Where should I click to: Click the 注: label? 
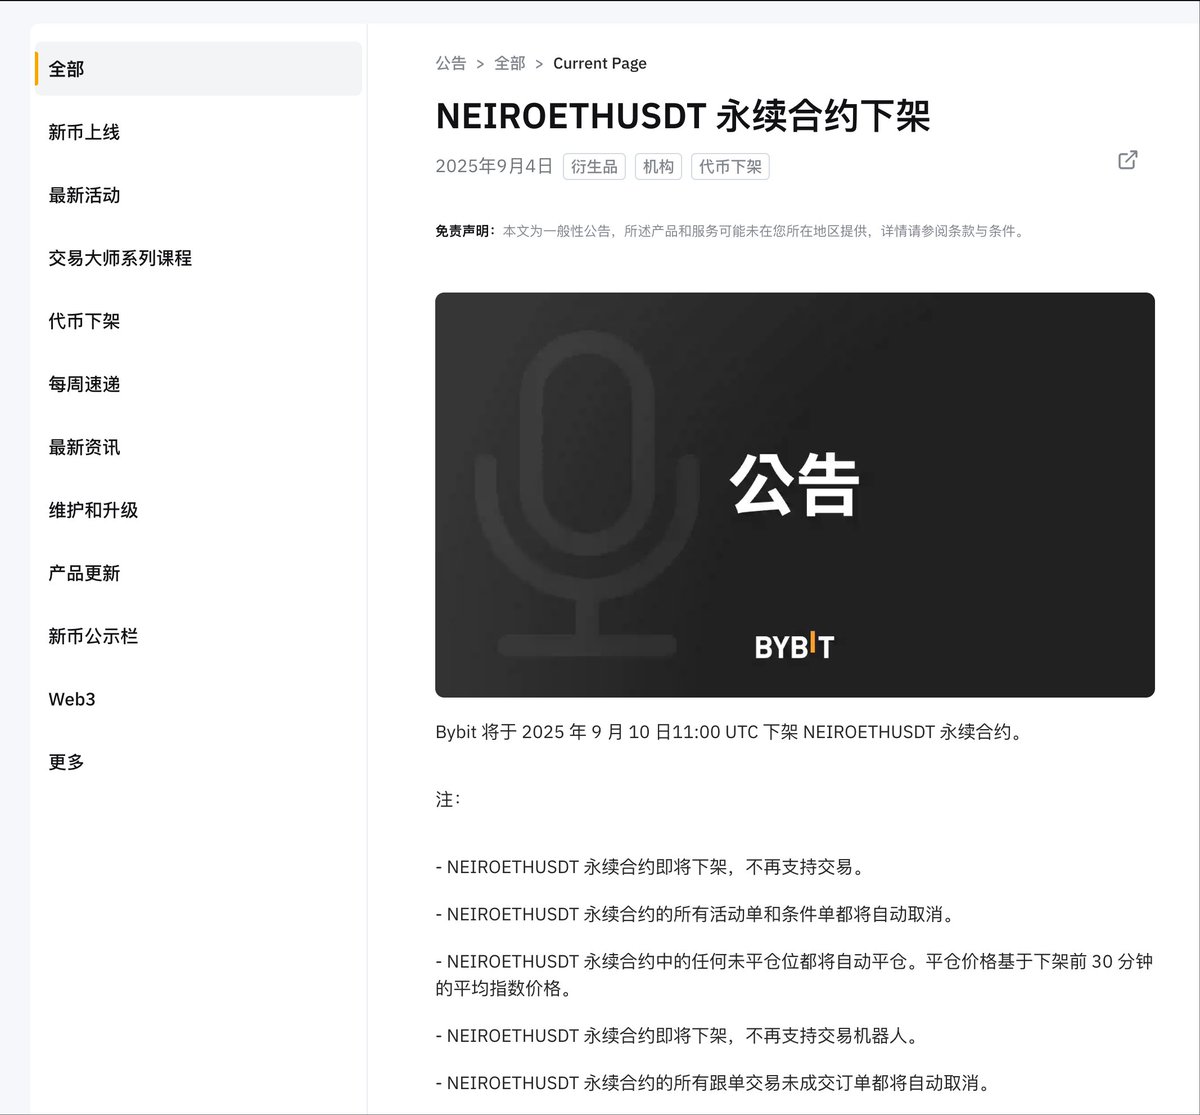(x=448, y=800)
